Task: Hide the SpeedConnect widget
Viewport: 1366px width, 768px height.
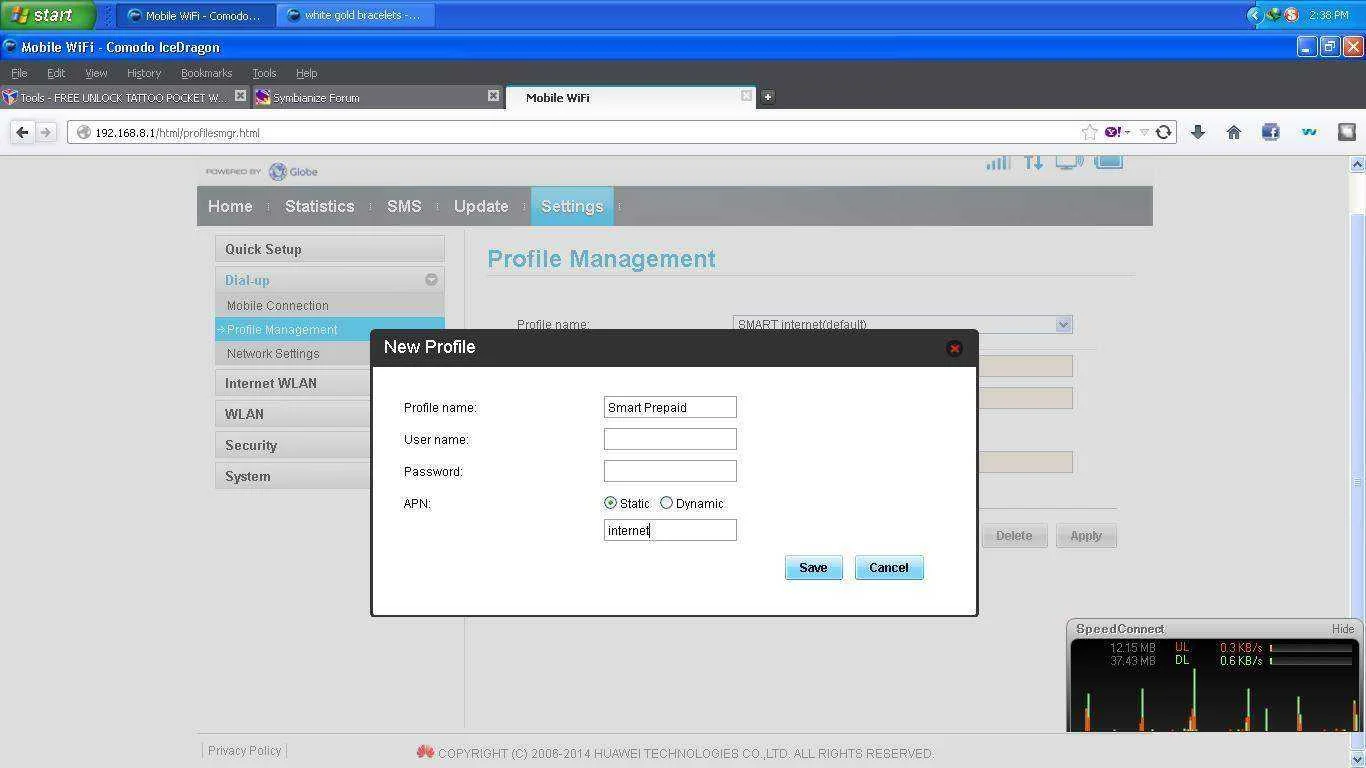Action: point(1342,629)
